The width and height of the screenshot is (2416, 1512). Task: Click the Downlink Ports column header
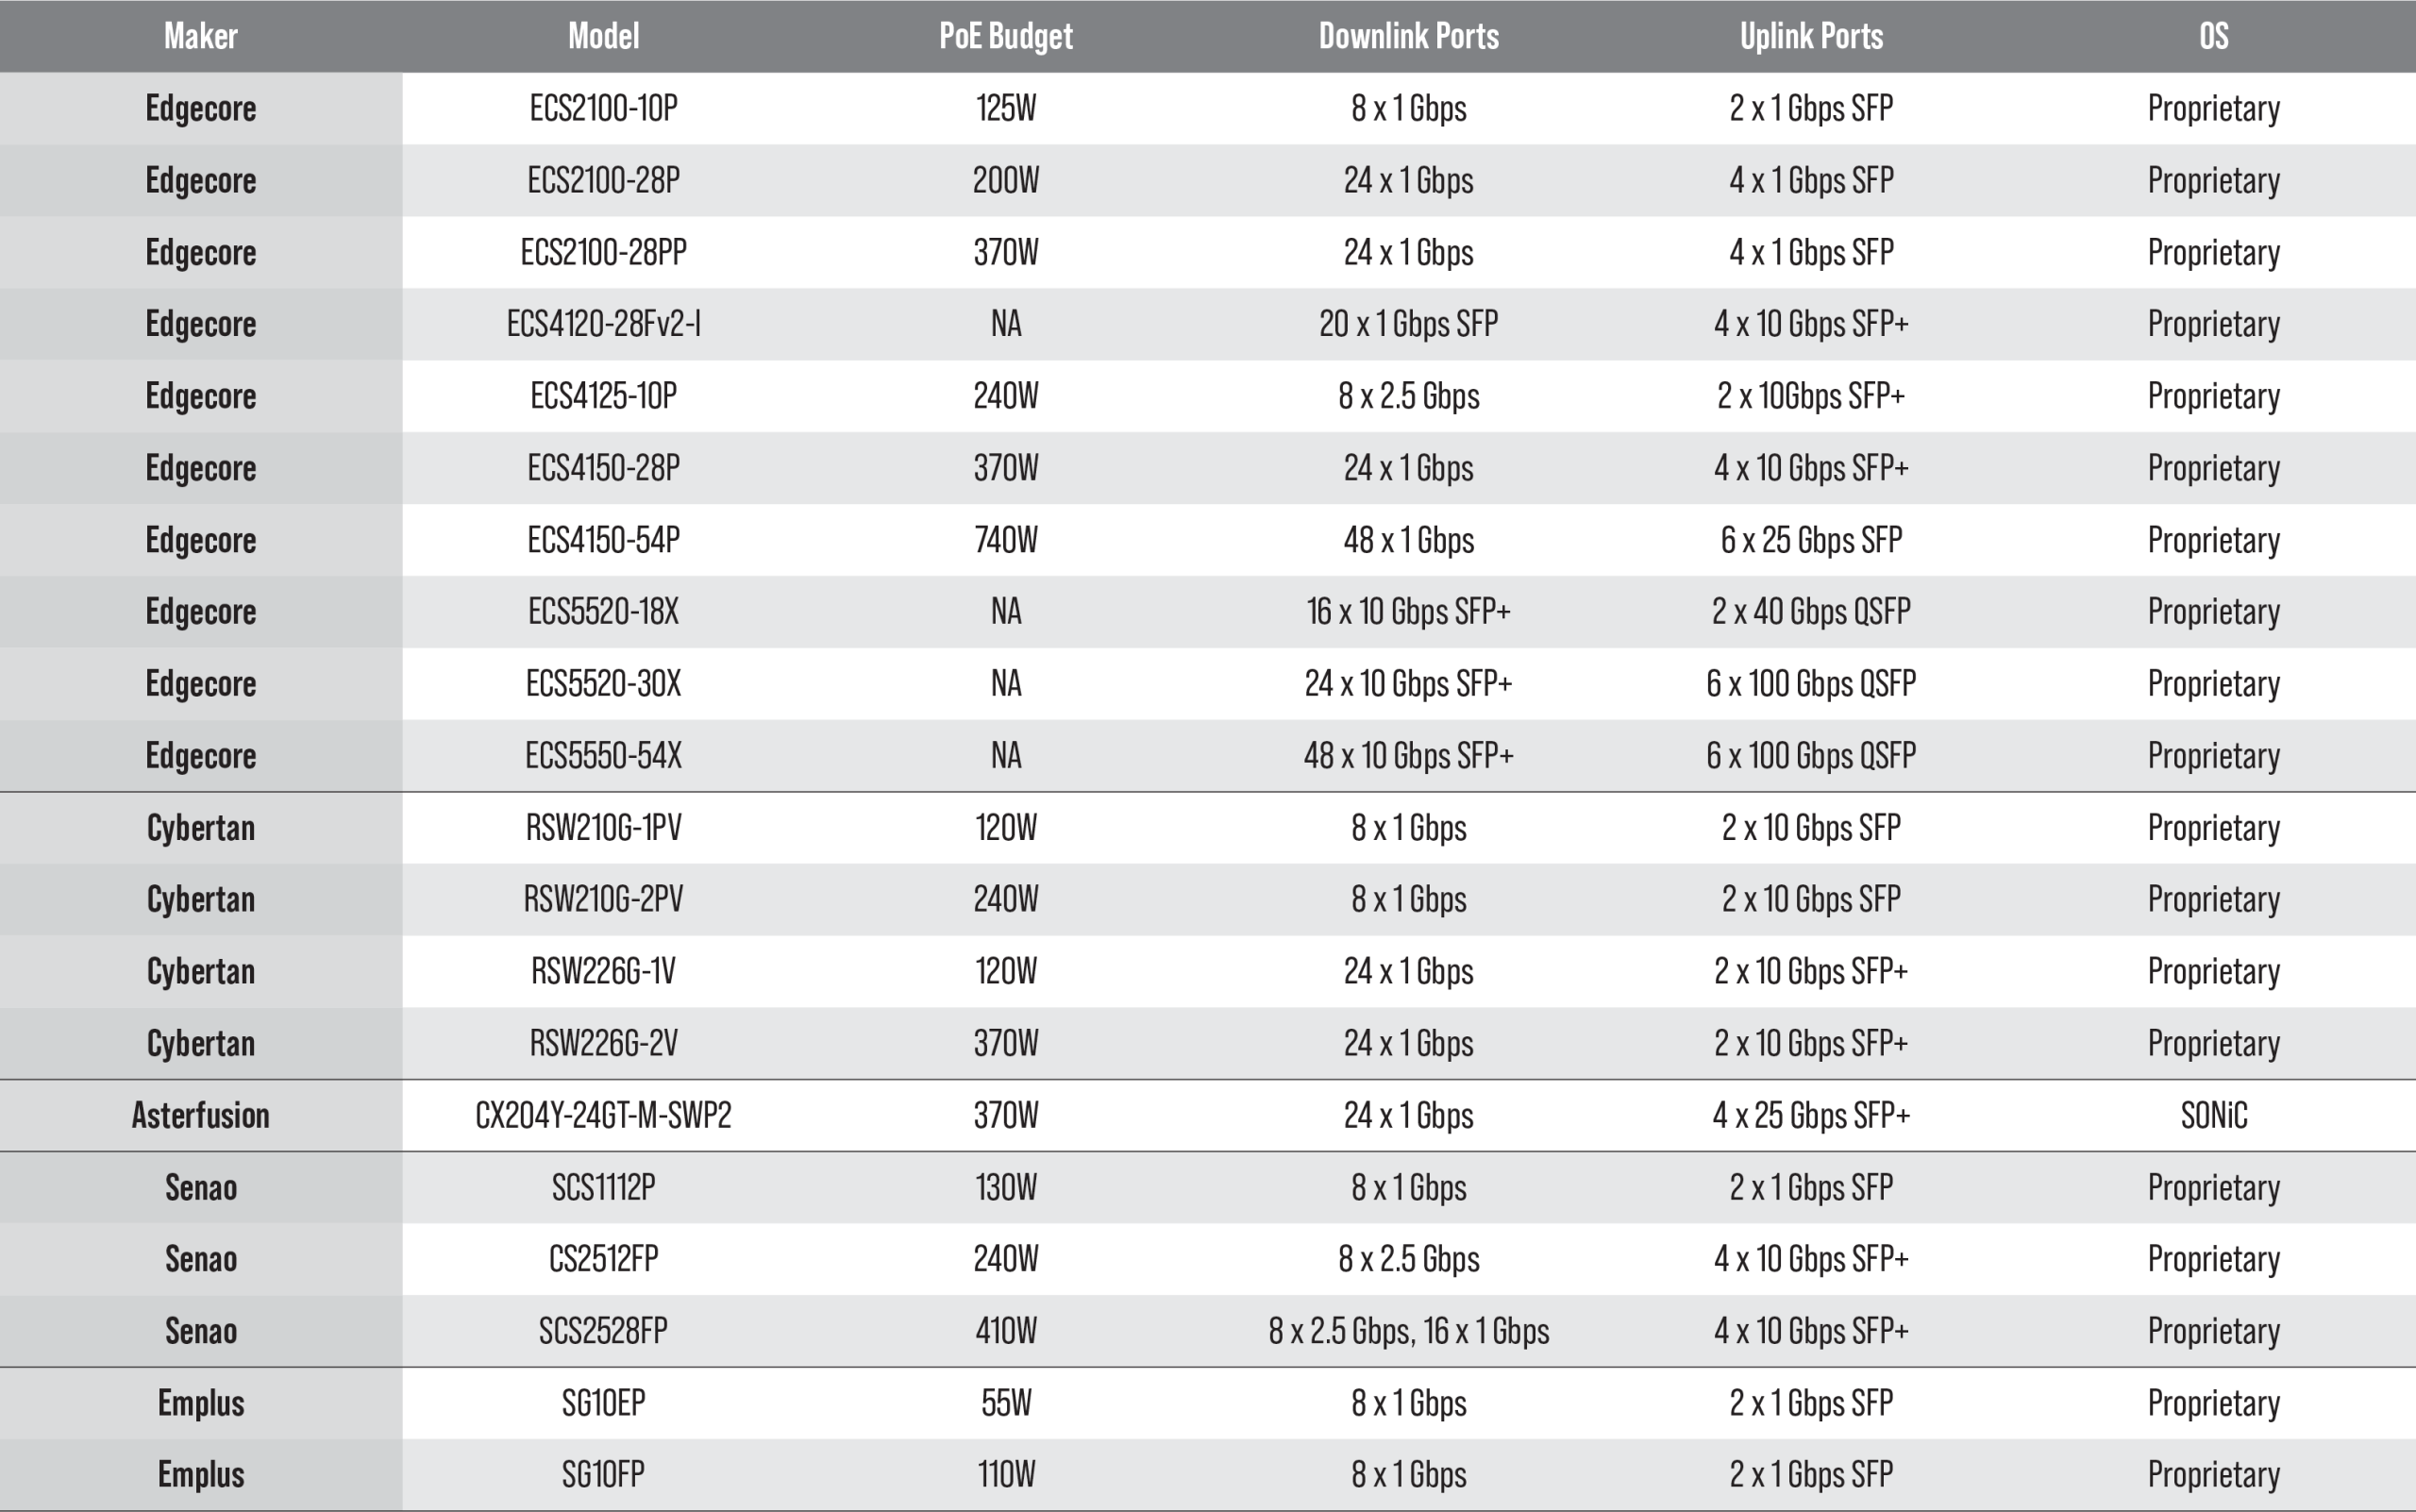tap(1408, 37)
